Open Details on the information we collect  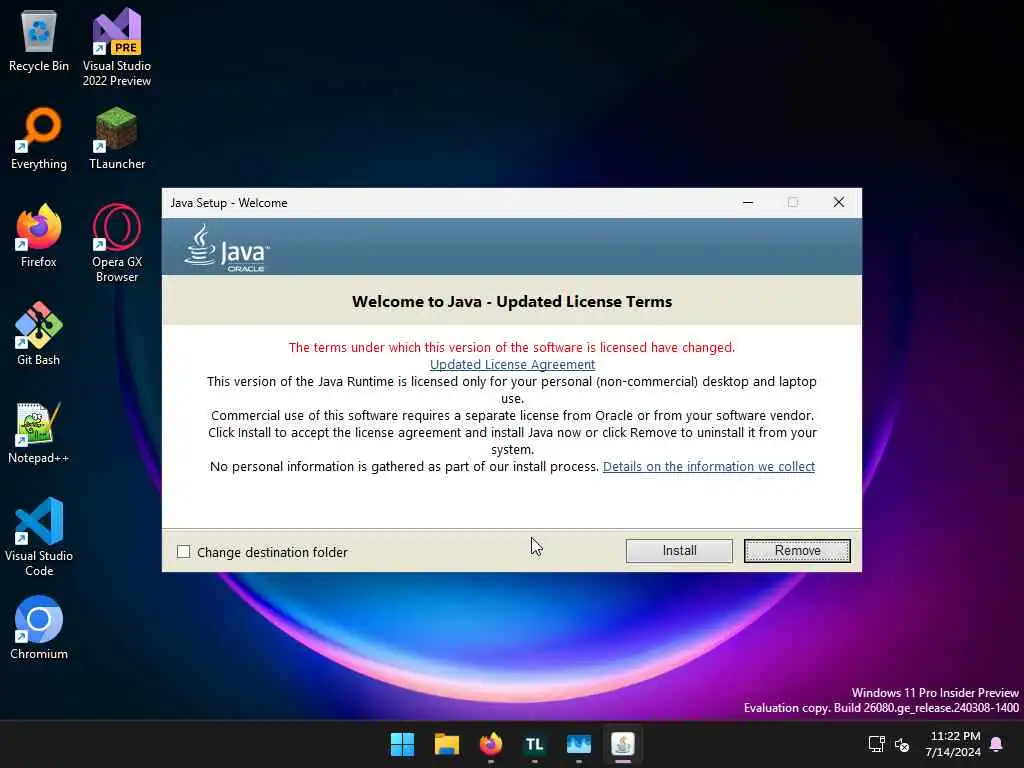pyautogui.click(x=709, y=466)
